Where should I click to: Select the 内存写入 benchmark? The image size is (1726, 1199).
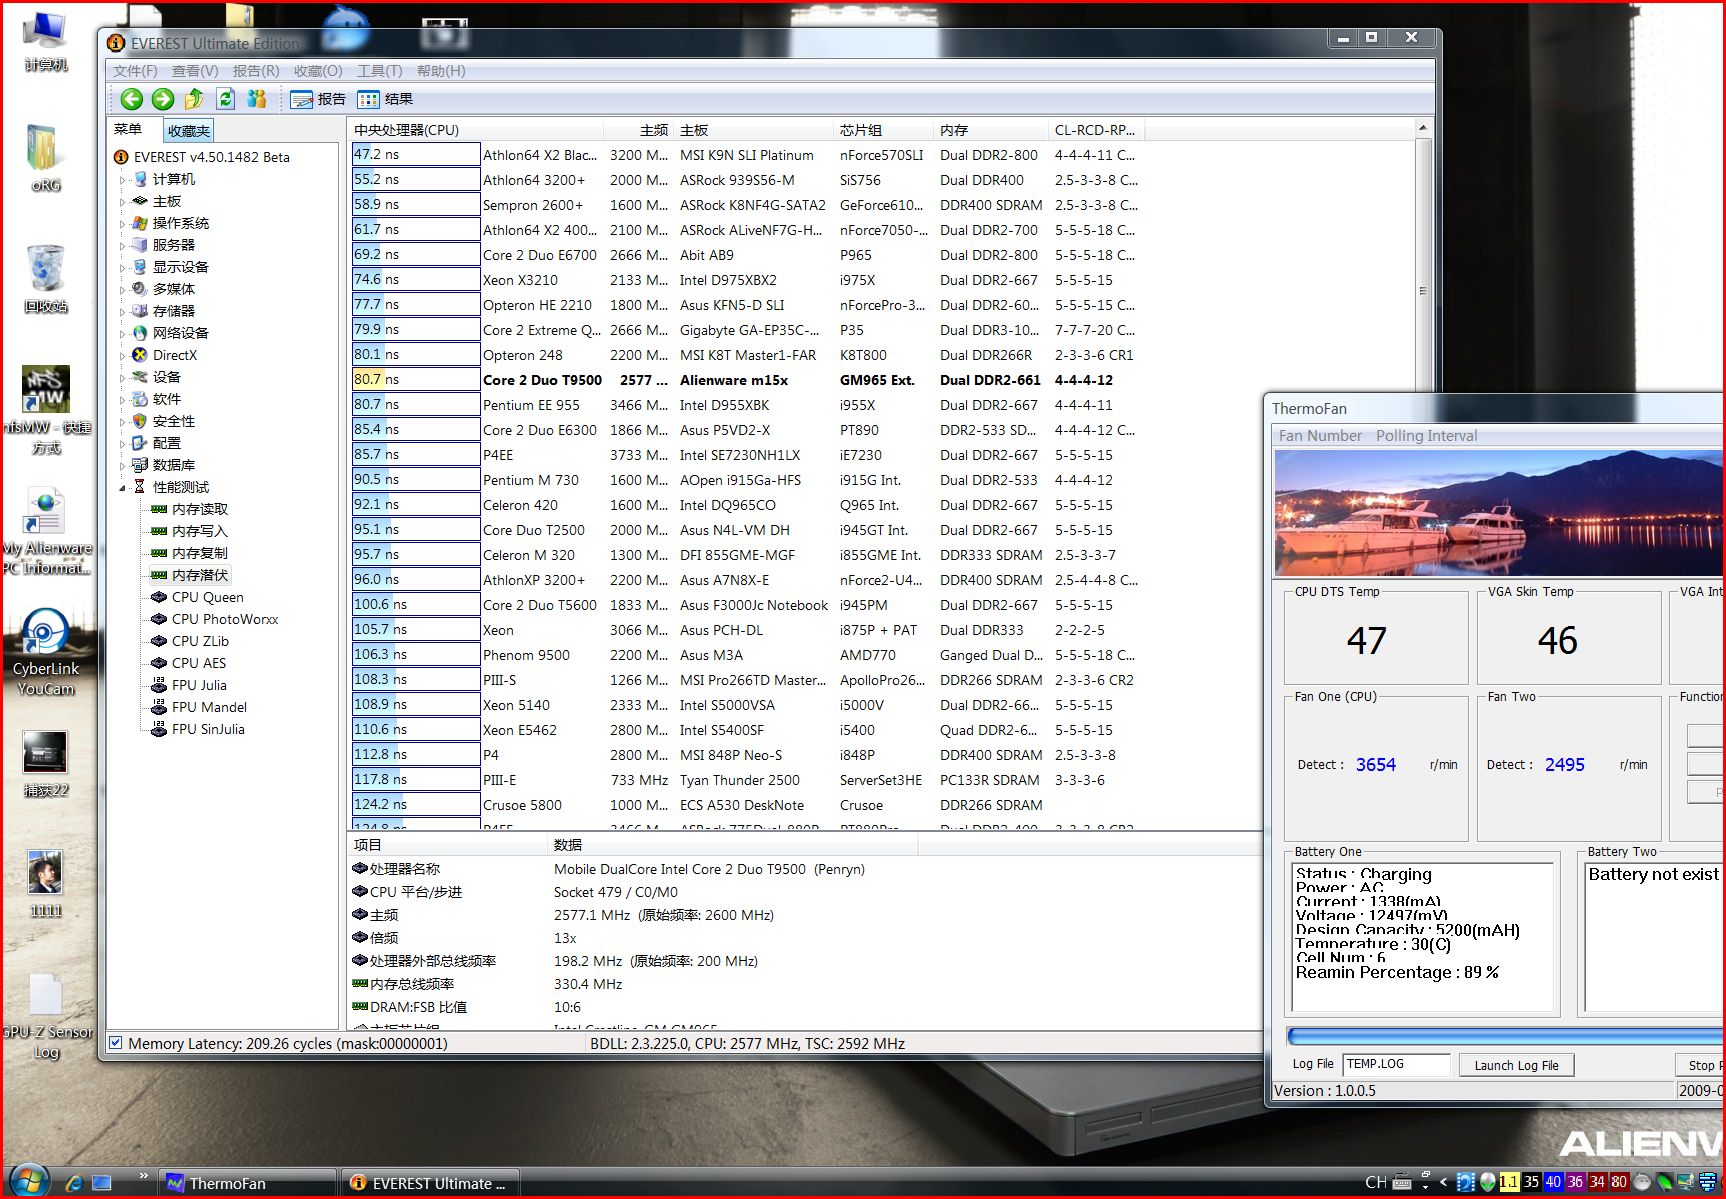click(200, 531)
